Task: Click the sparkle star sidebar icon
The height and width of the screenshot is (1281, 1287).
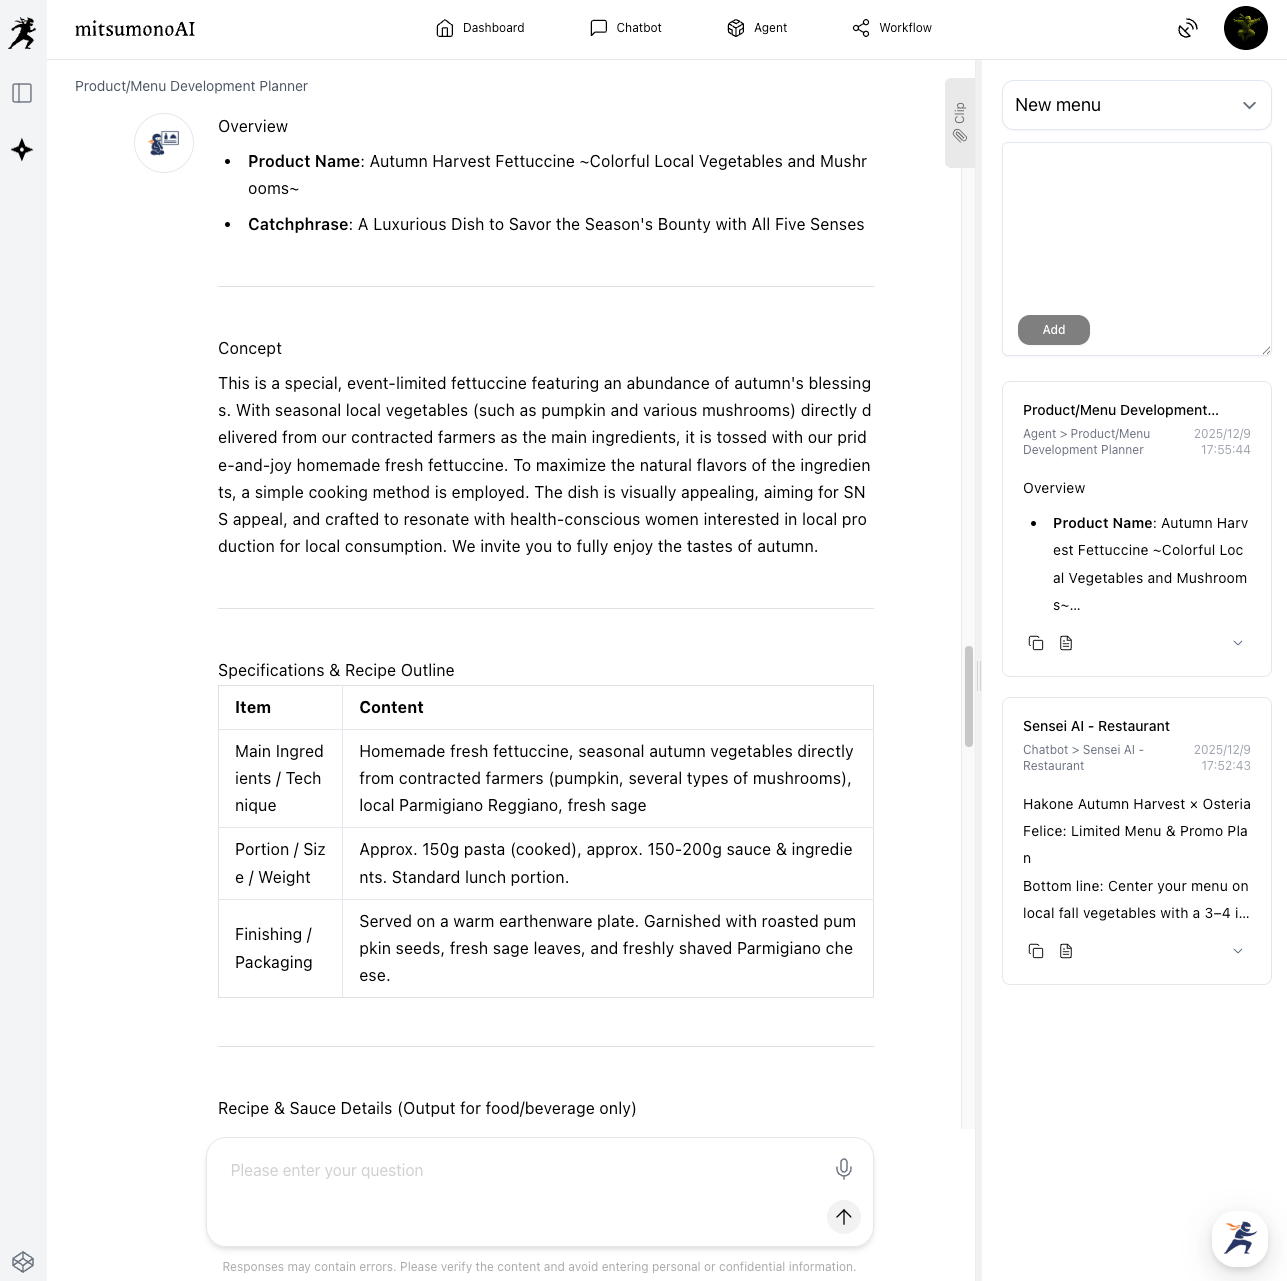Action: (22, 150)
